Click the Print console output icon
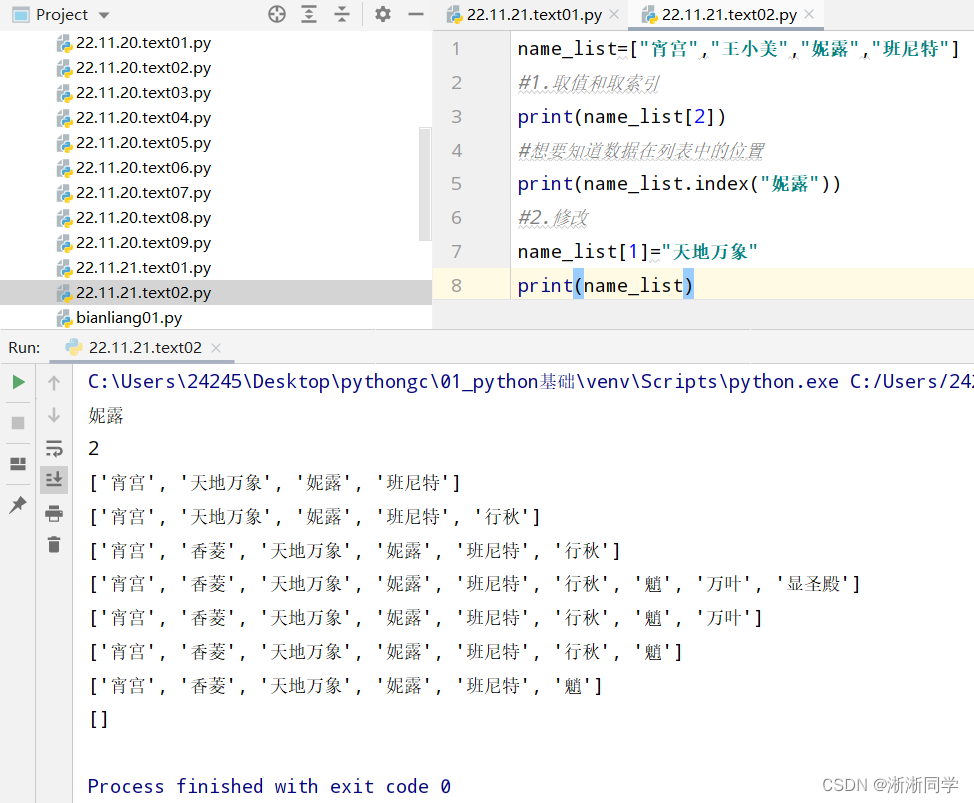This screenshot has width=974, height=803. coord(54,513)
